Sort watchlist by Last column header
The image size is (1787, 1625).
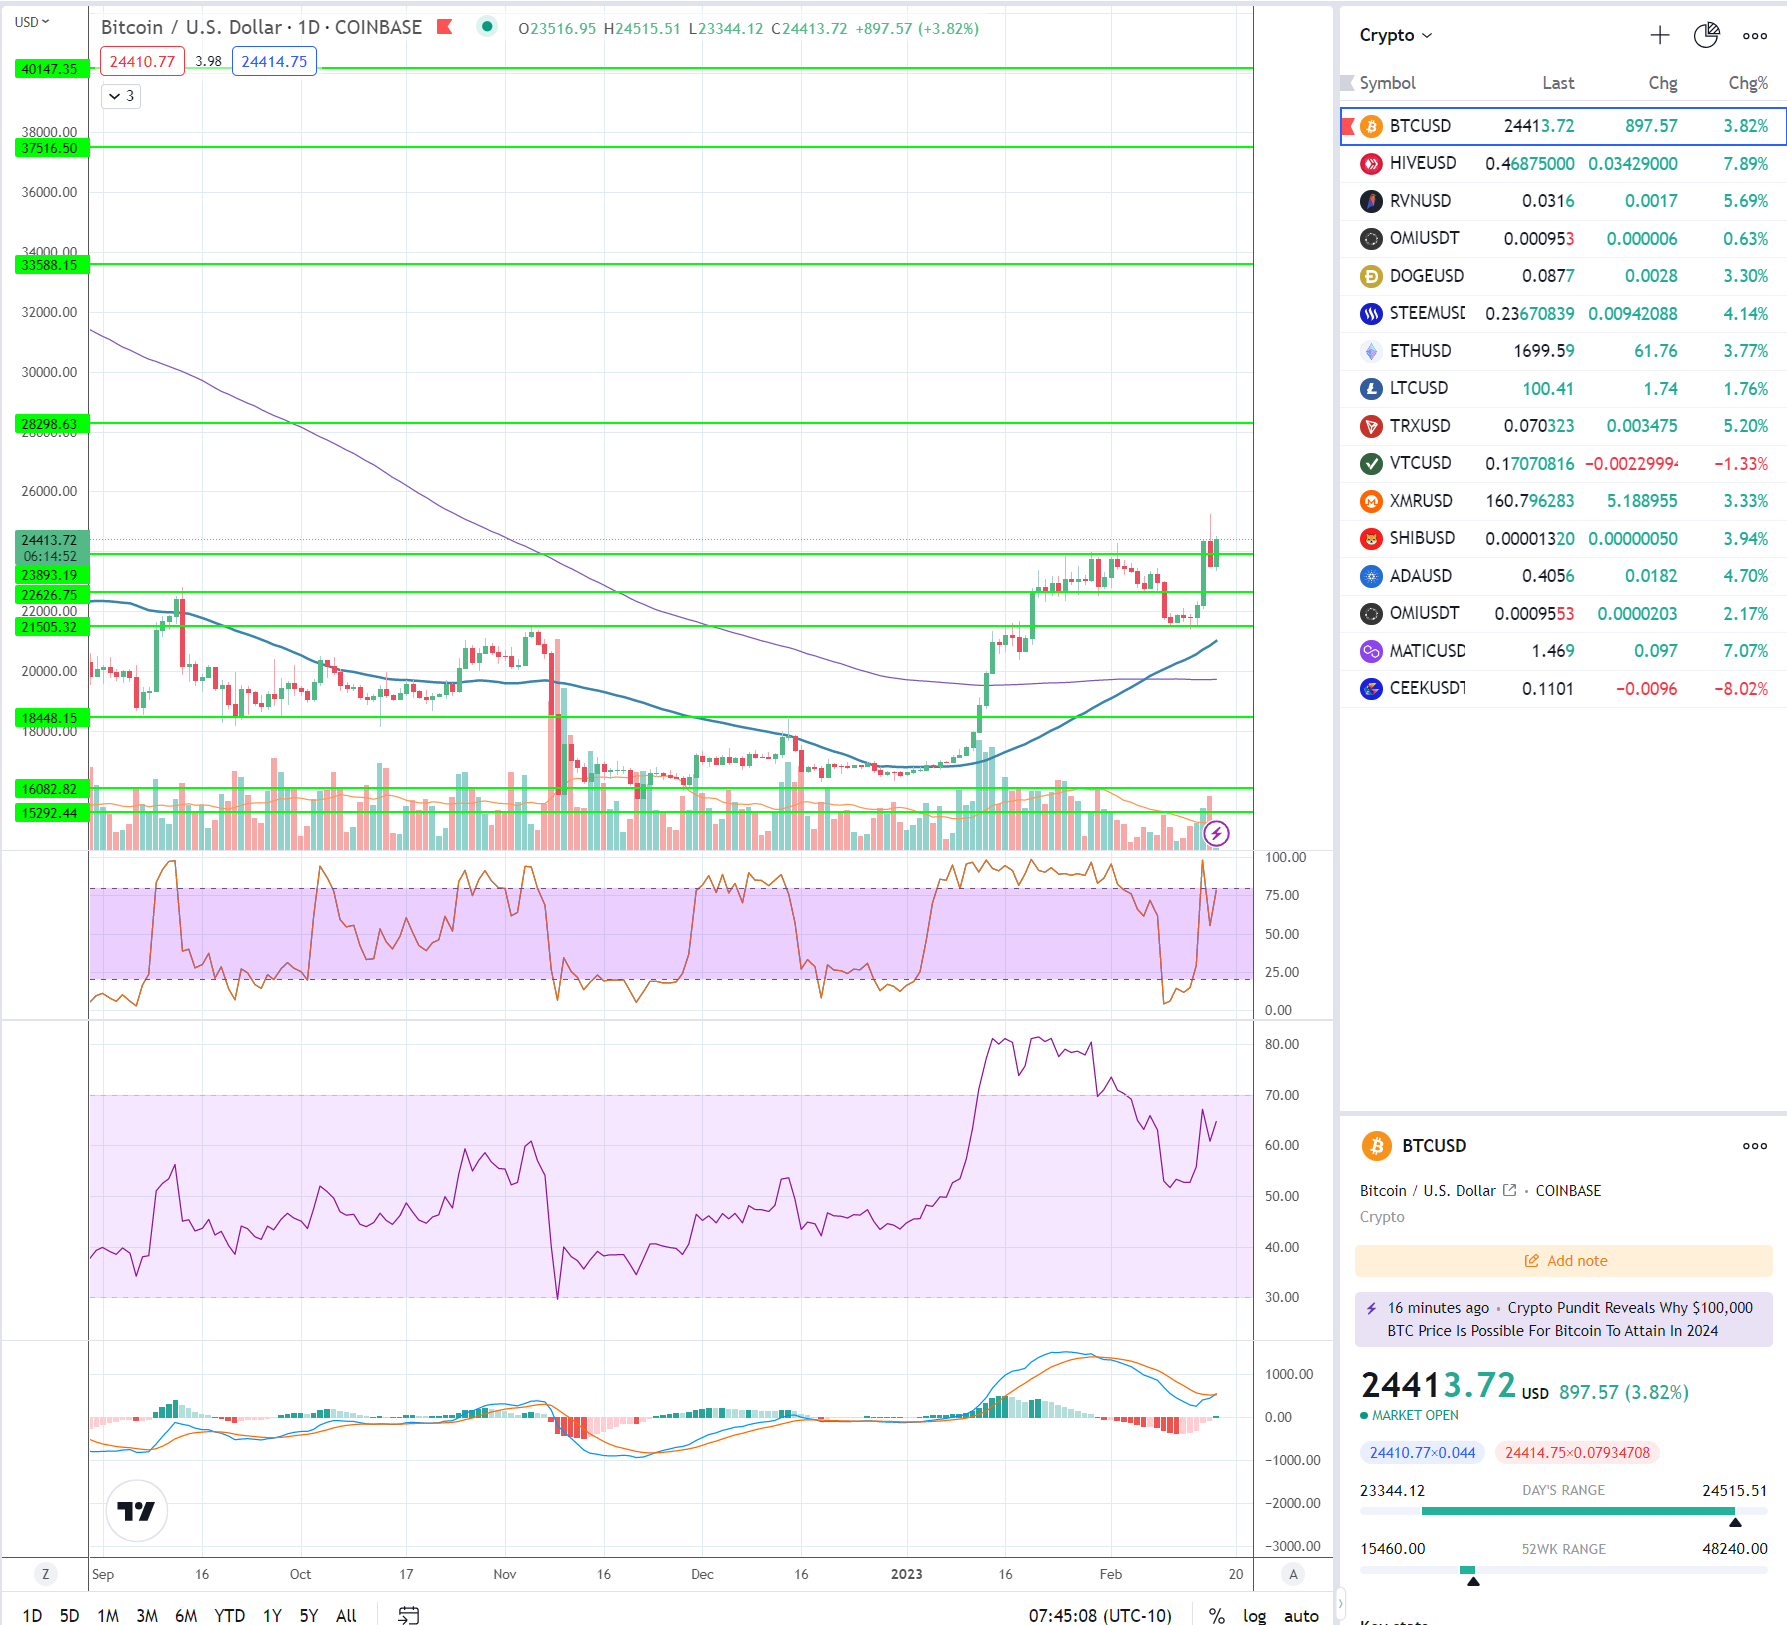click(1558, 83)
